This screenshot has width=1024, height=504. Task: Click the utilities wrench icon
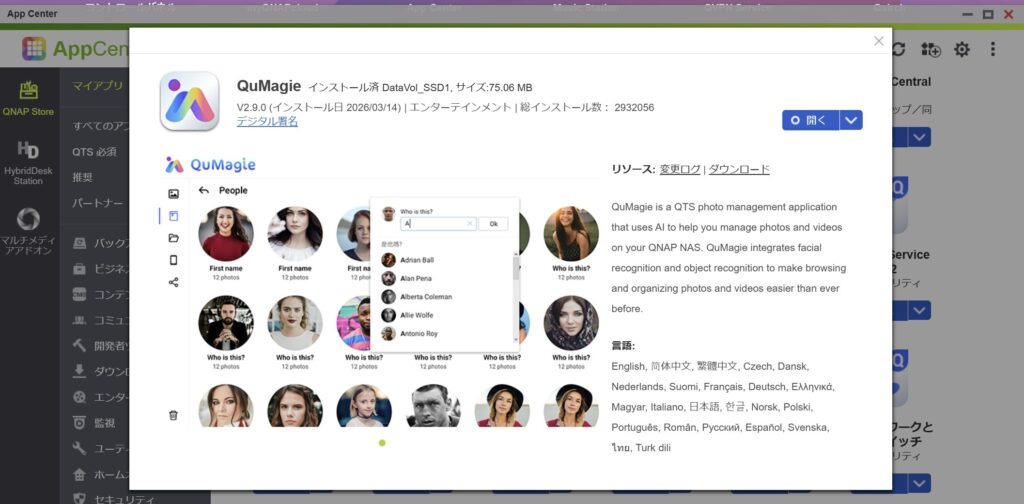[80, 449]
